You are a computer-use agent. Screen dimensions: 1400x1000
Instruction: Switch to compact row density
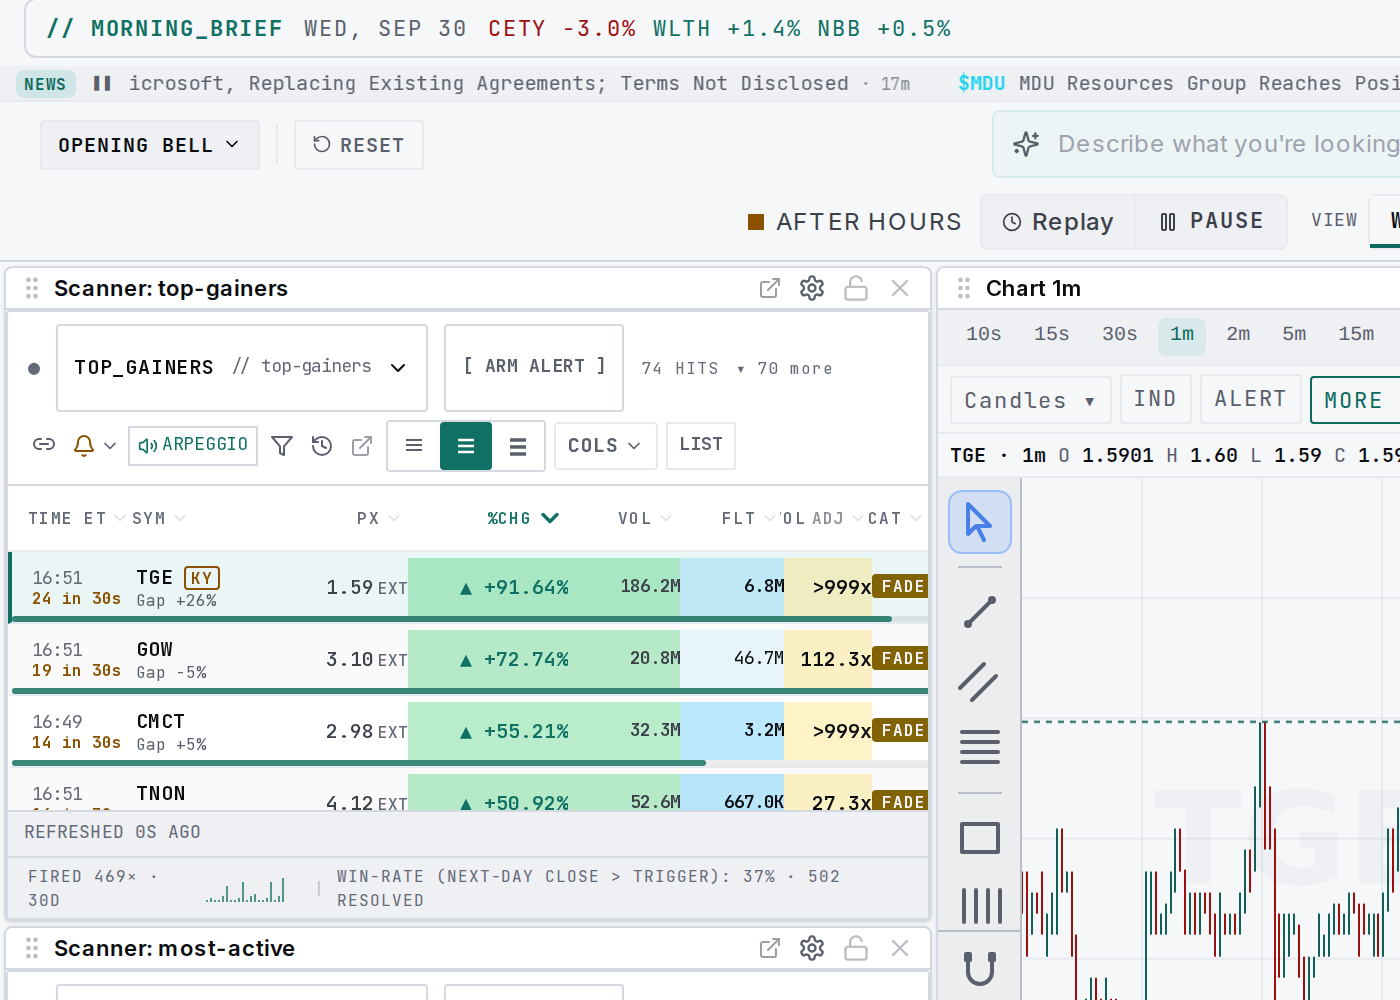tap(414, 446)
